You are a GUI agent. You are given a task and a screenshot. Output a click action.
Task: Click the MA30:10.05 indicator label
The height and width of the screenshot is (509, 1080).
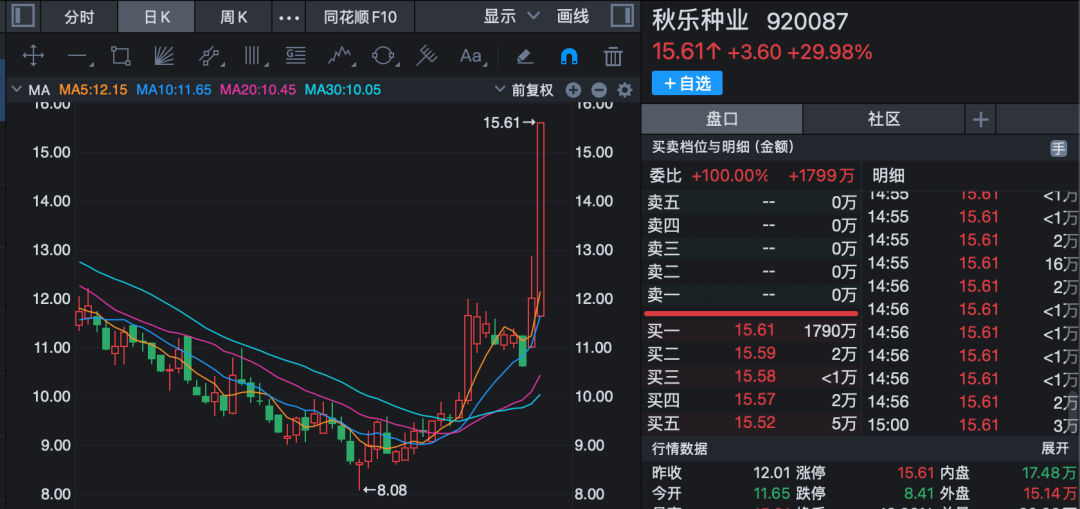click(x=343, y=90)
